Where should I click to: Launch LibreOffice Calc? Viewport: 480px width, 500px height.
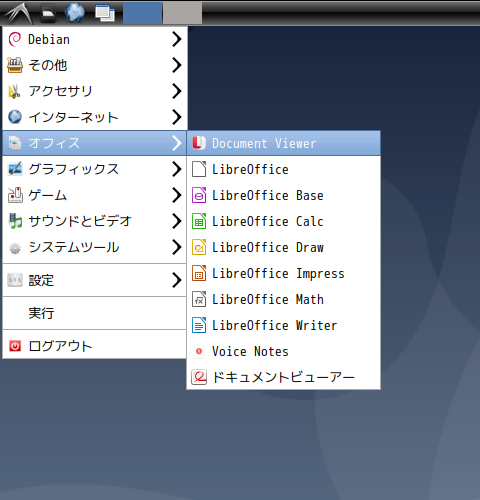(284, 221)
